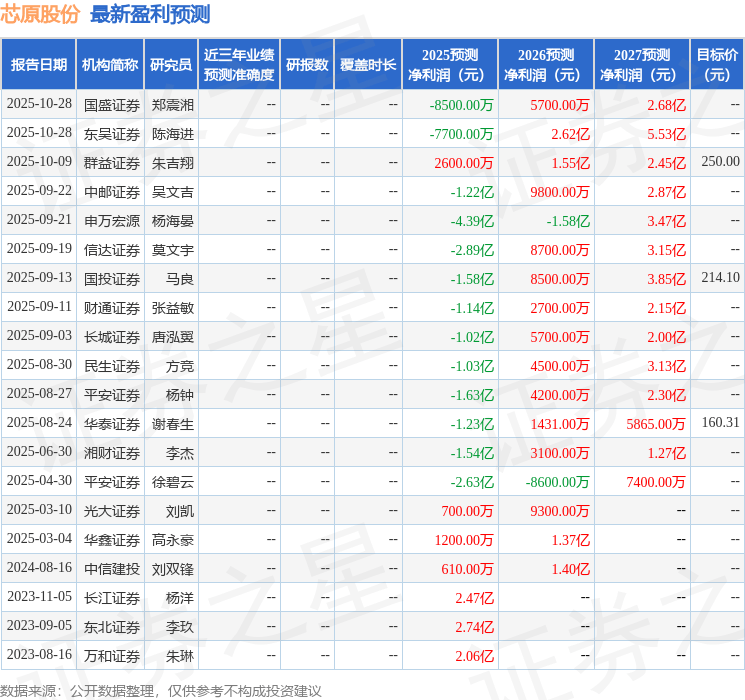Click 民生证券 institution cell
The height and width of the screenshot is (700, 745).
112,366
